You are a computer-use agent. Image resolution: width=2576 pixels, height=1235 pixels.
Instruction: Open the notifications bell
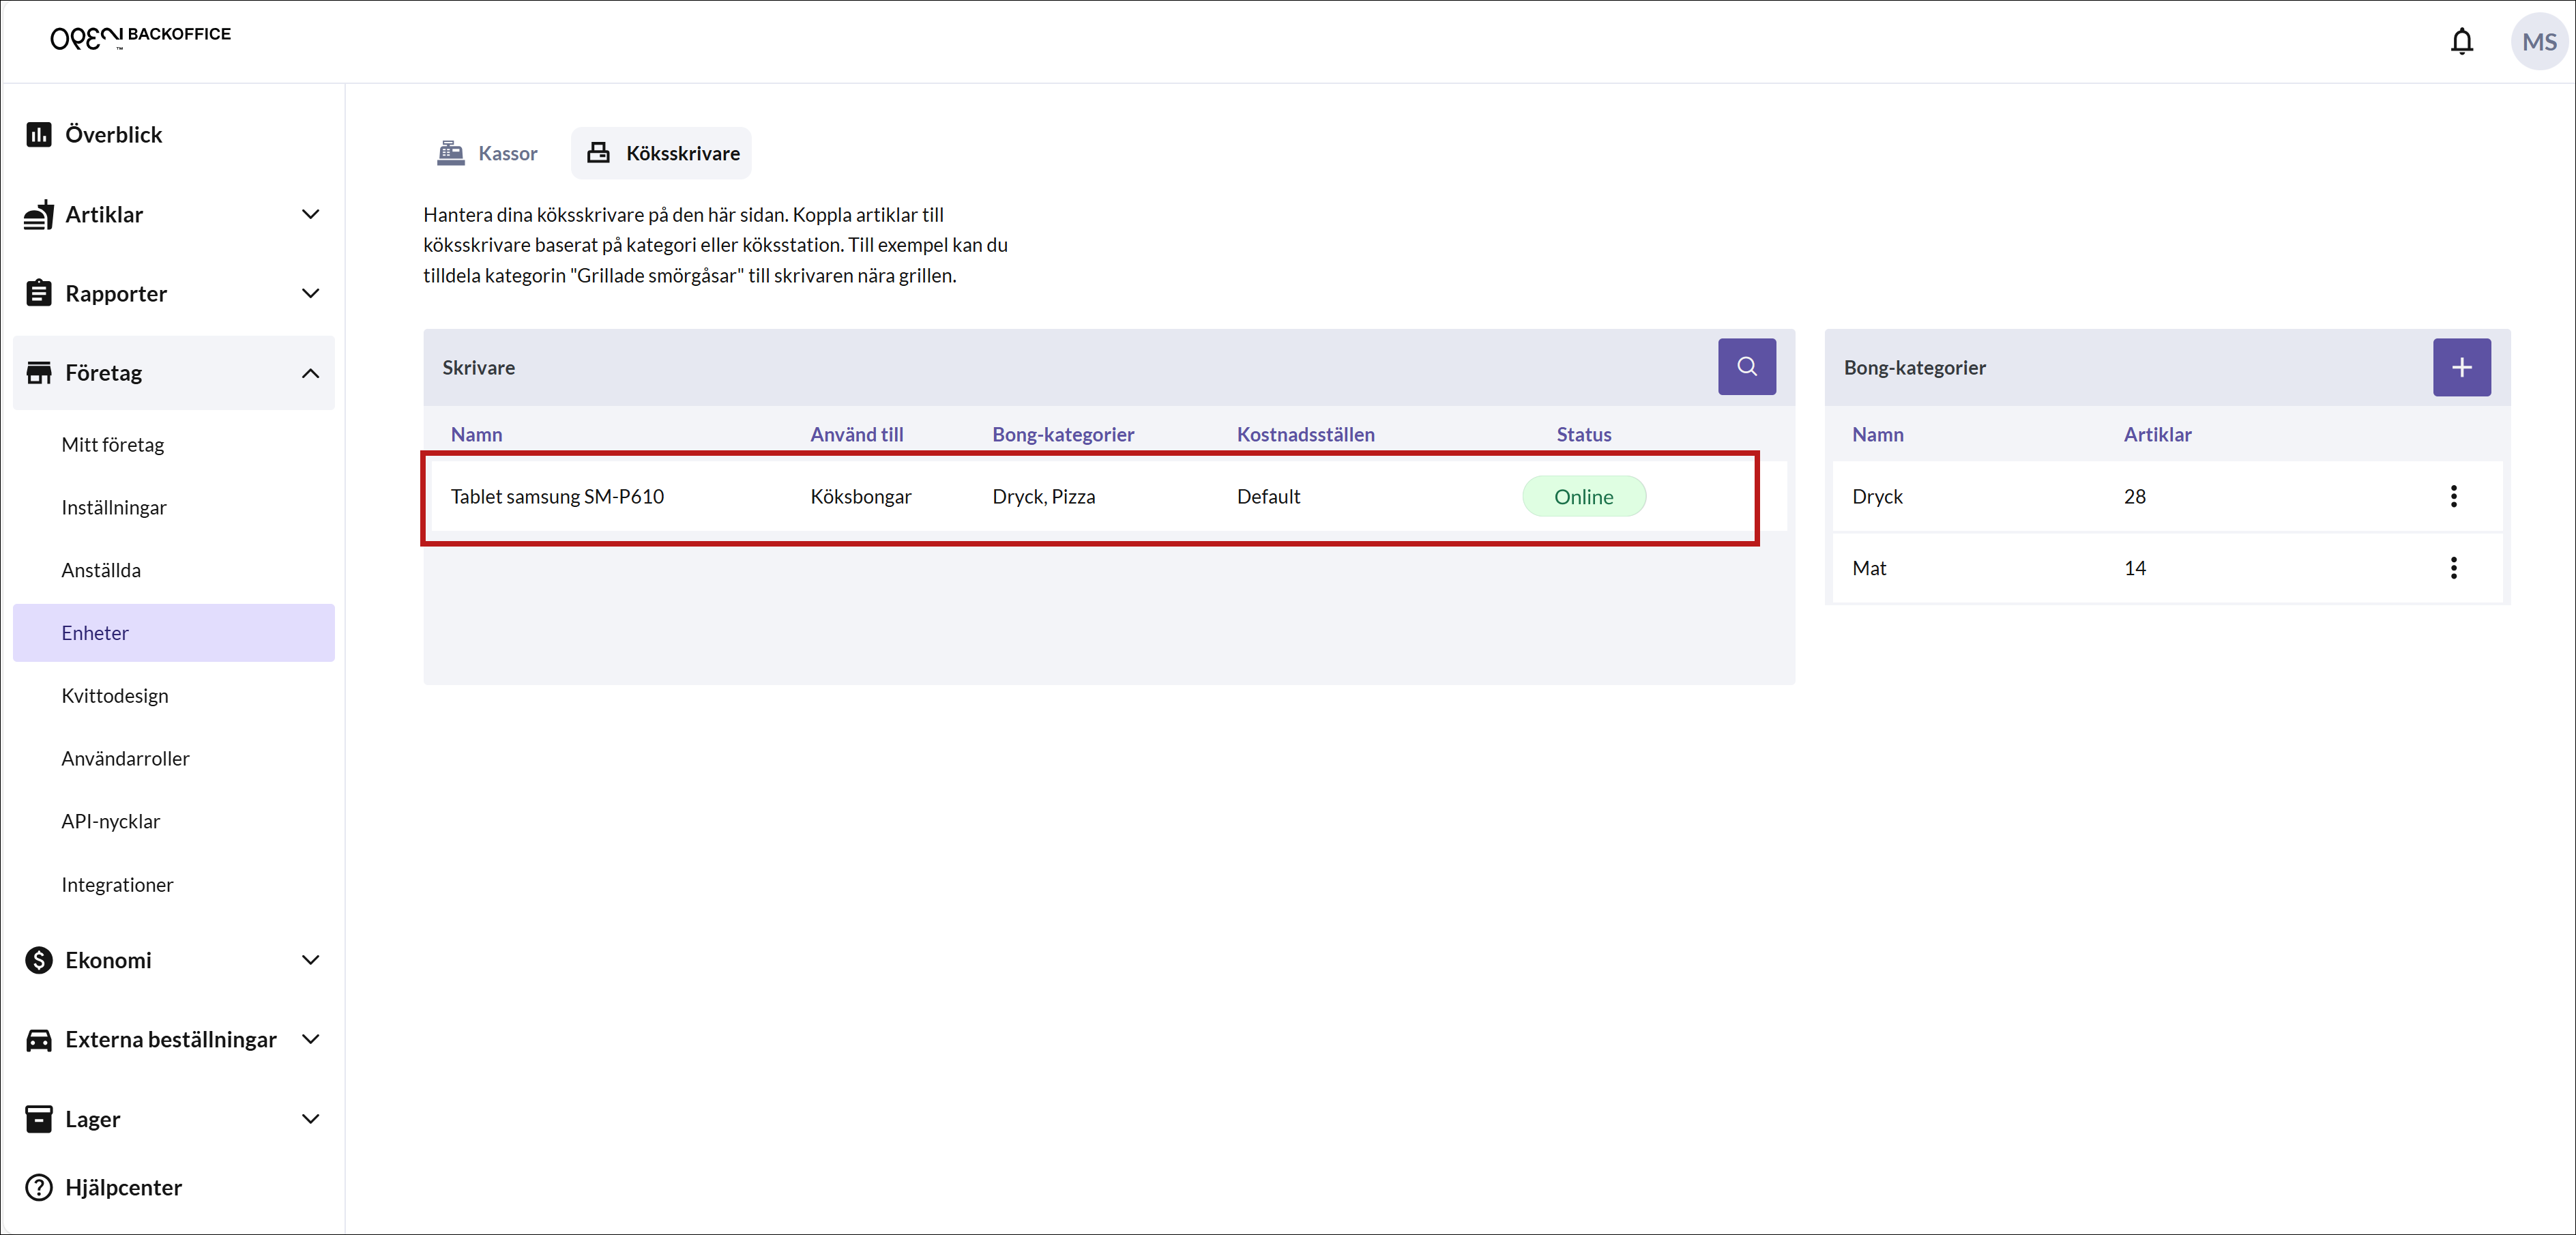2461,41
